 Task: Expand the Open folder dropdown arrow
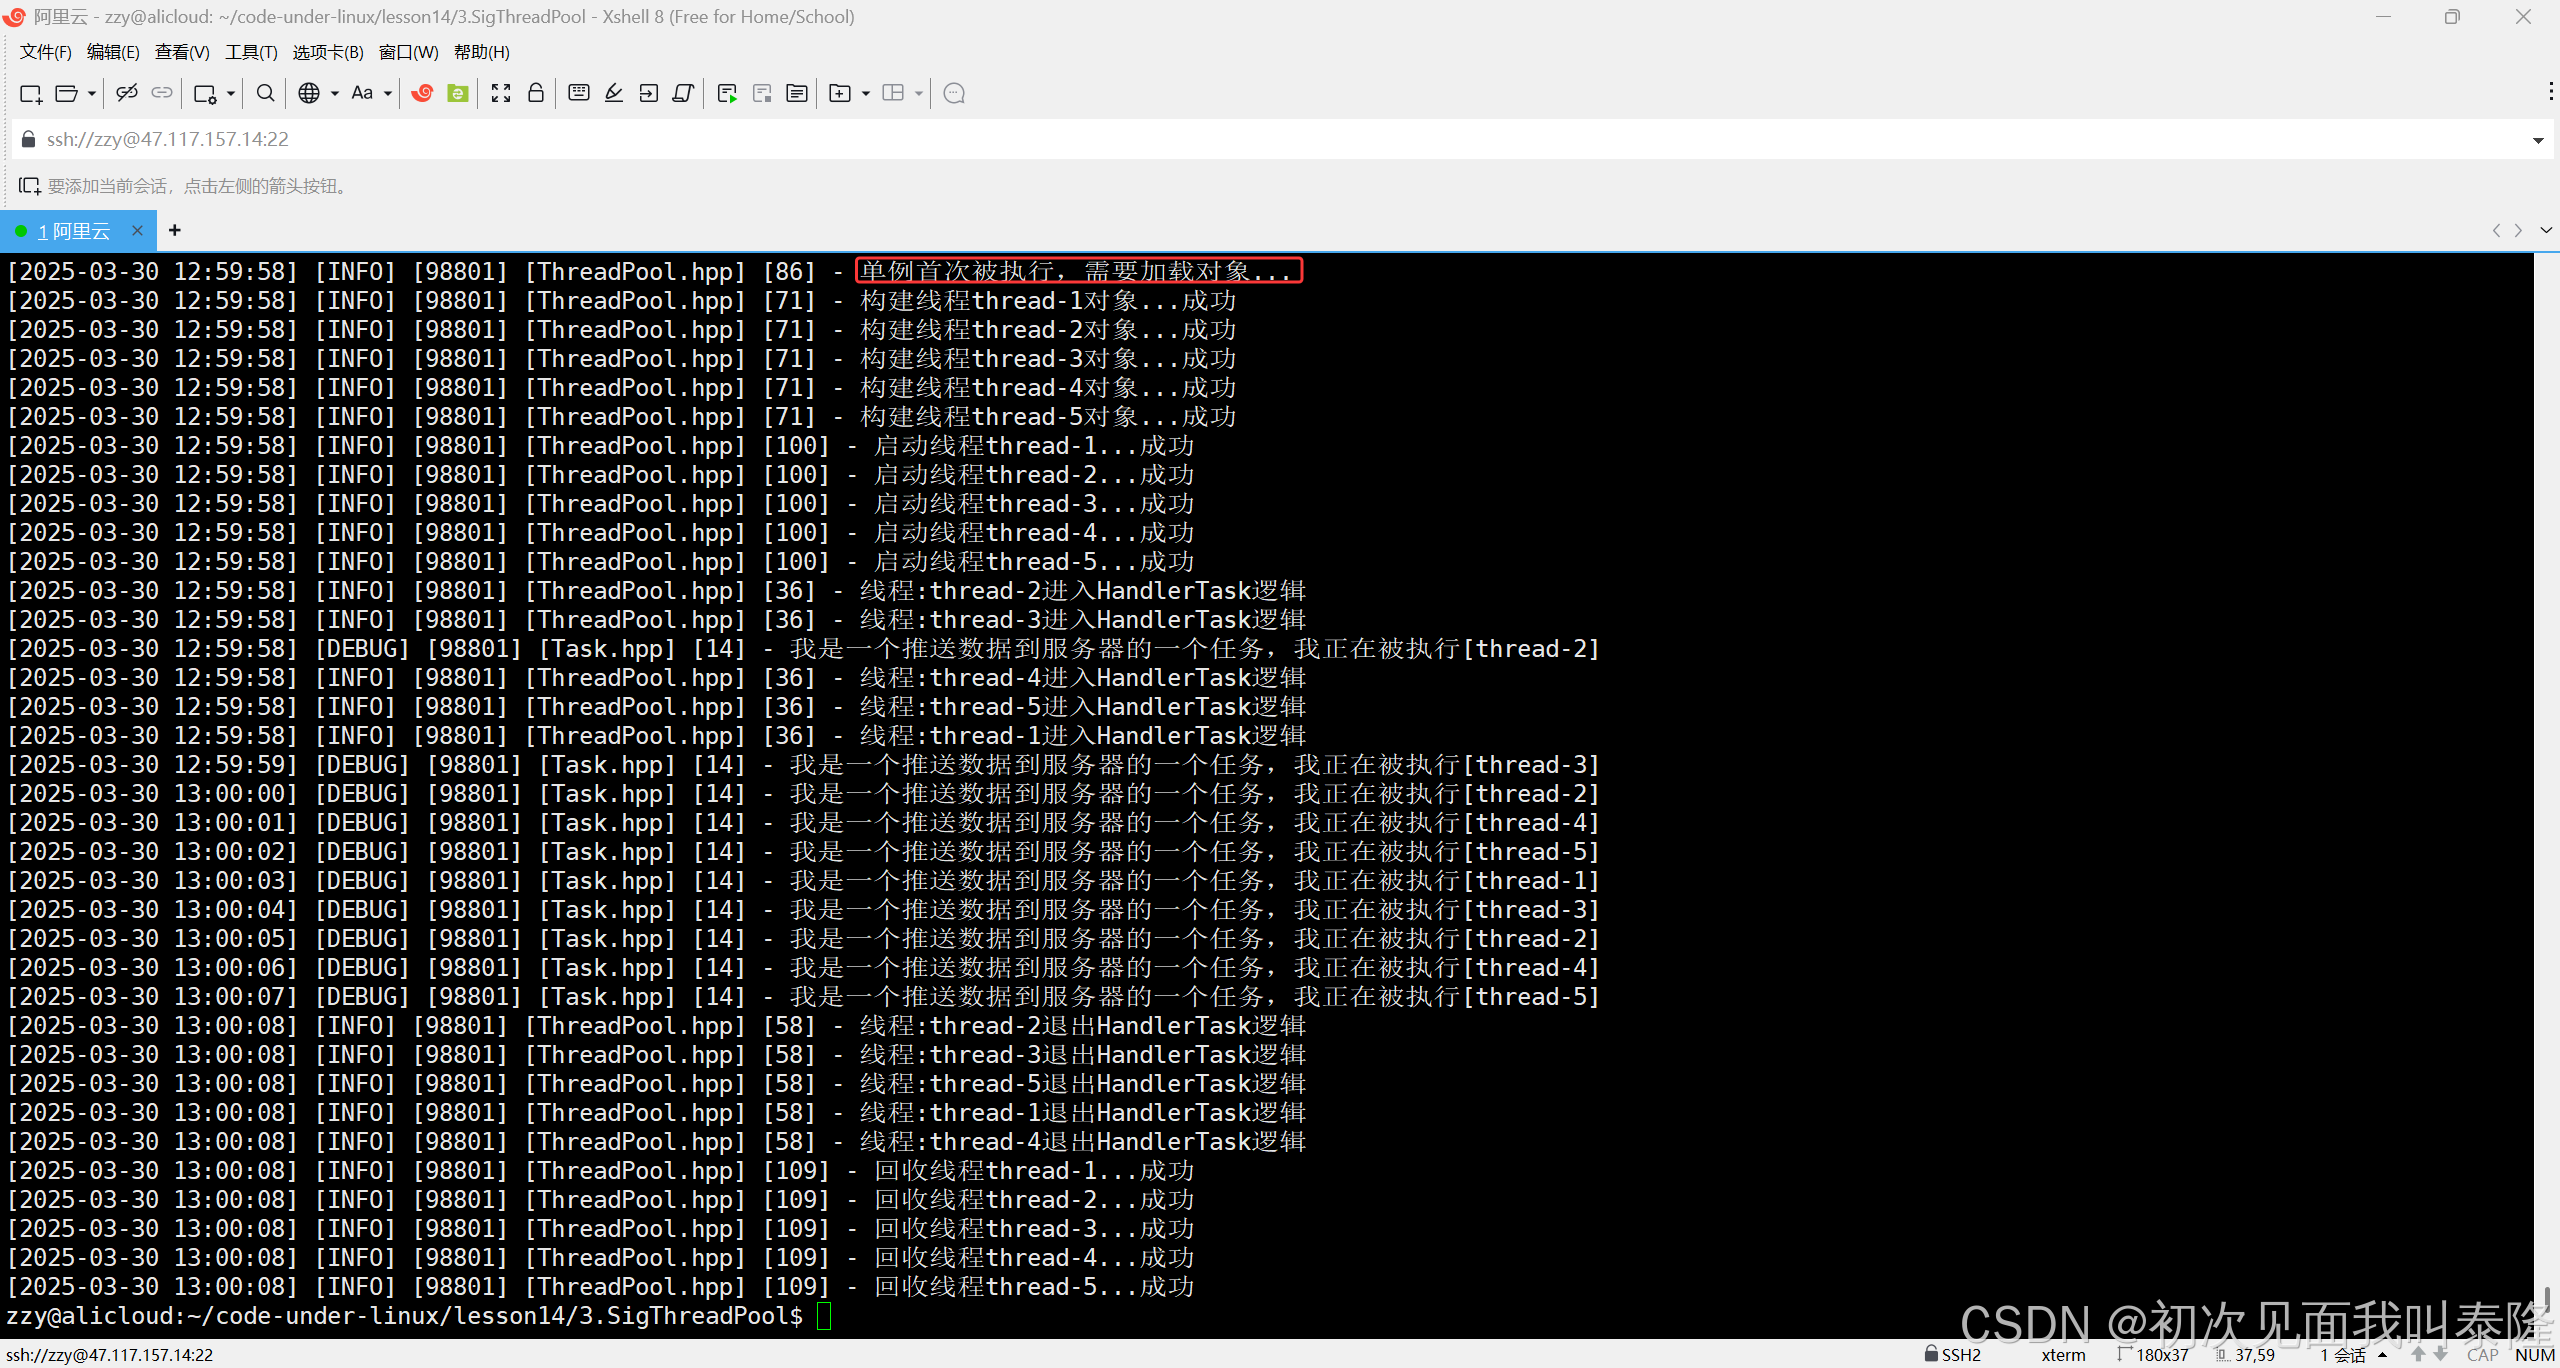tap(92, 94)
